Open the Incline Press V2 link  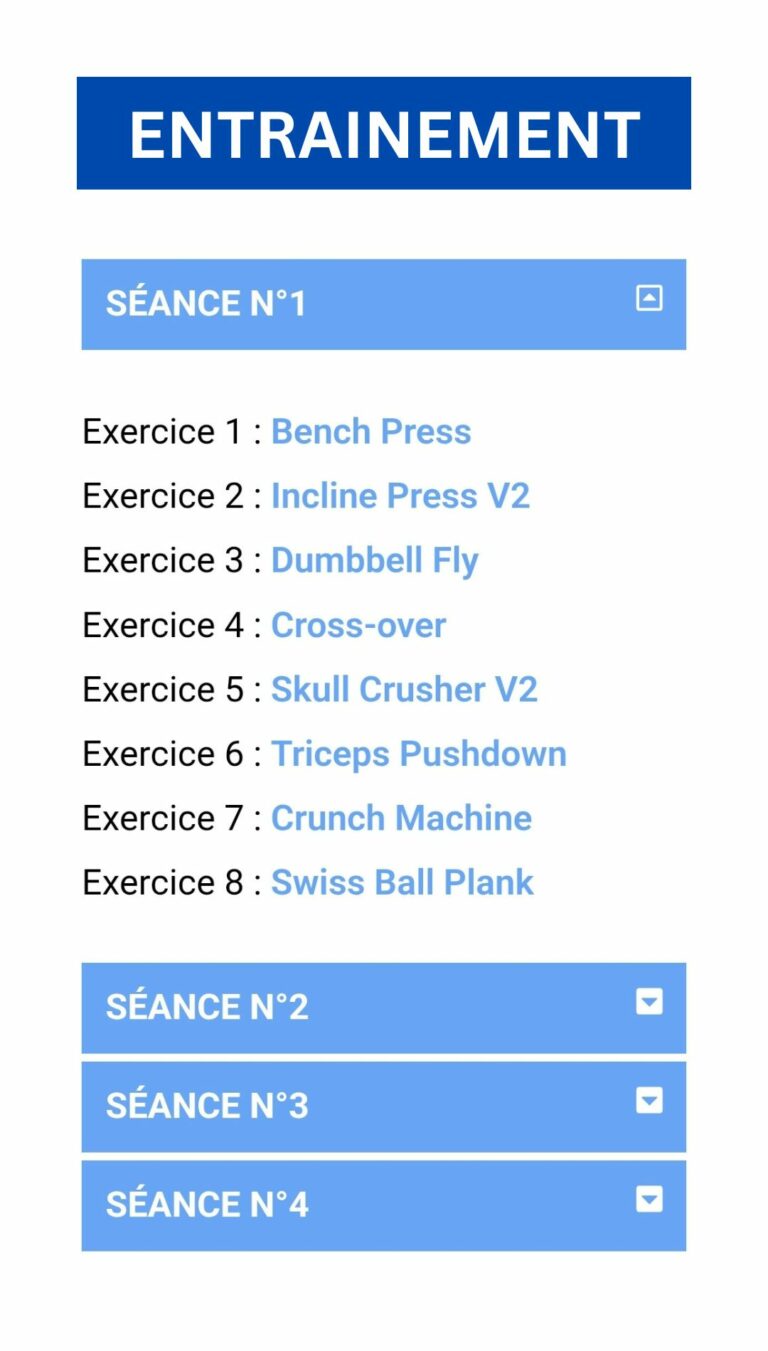tap(400, 496)
